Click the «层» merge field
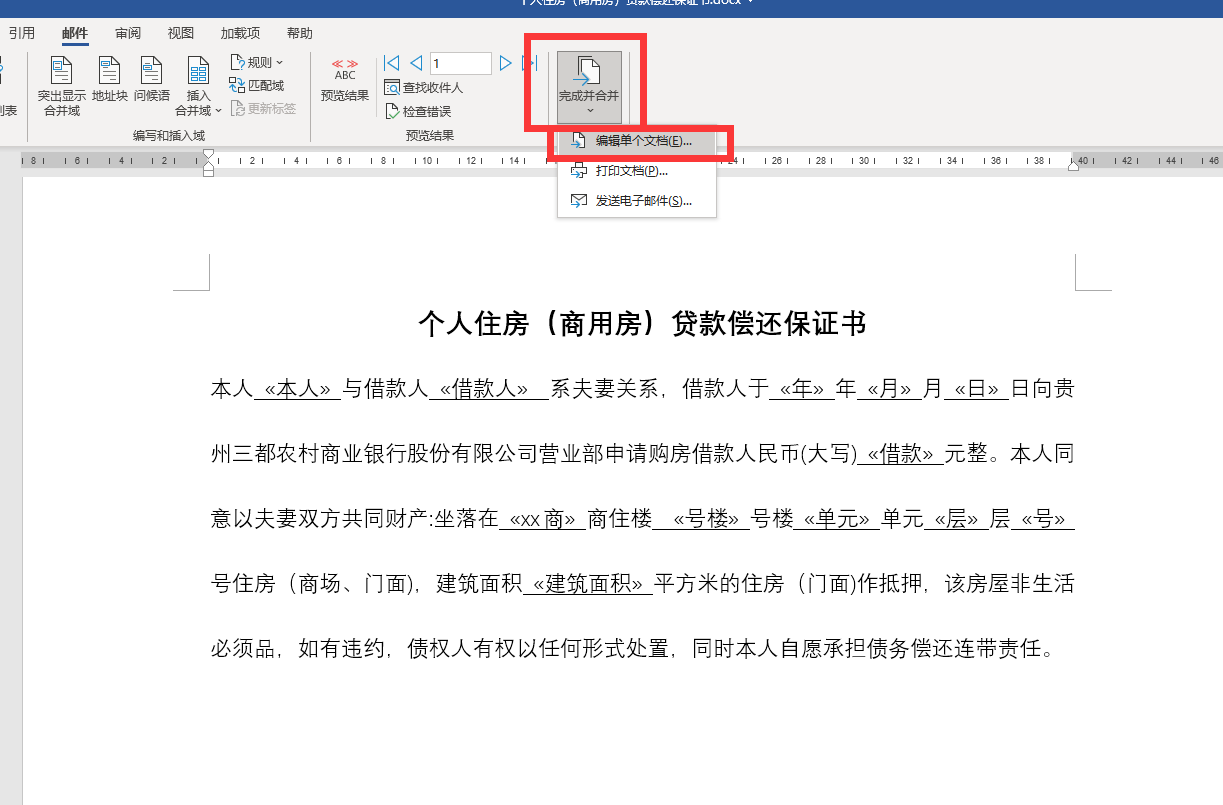 pyautogui.click(x=956, y=520)
